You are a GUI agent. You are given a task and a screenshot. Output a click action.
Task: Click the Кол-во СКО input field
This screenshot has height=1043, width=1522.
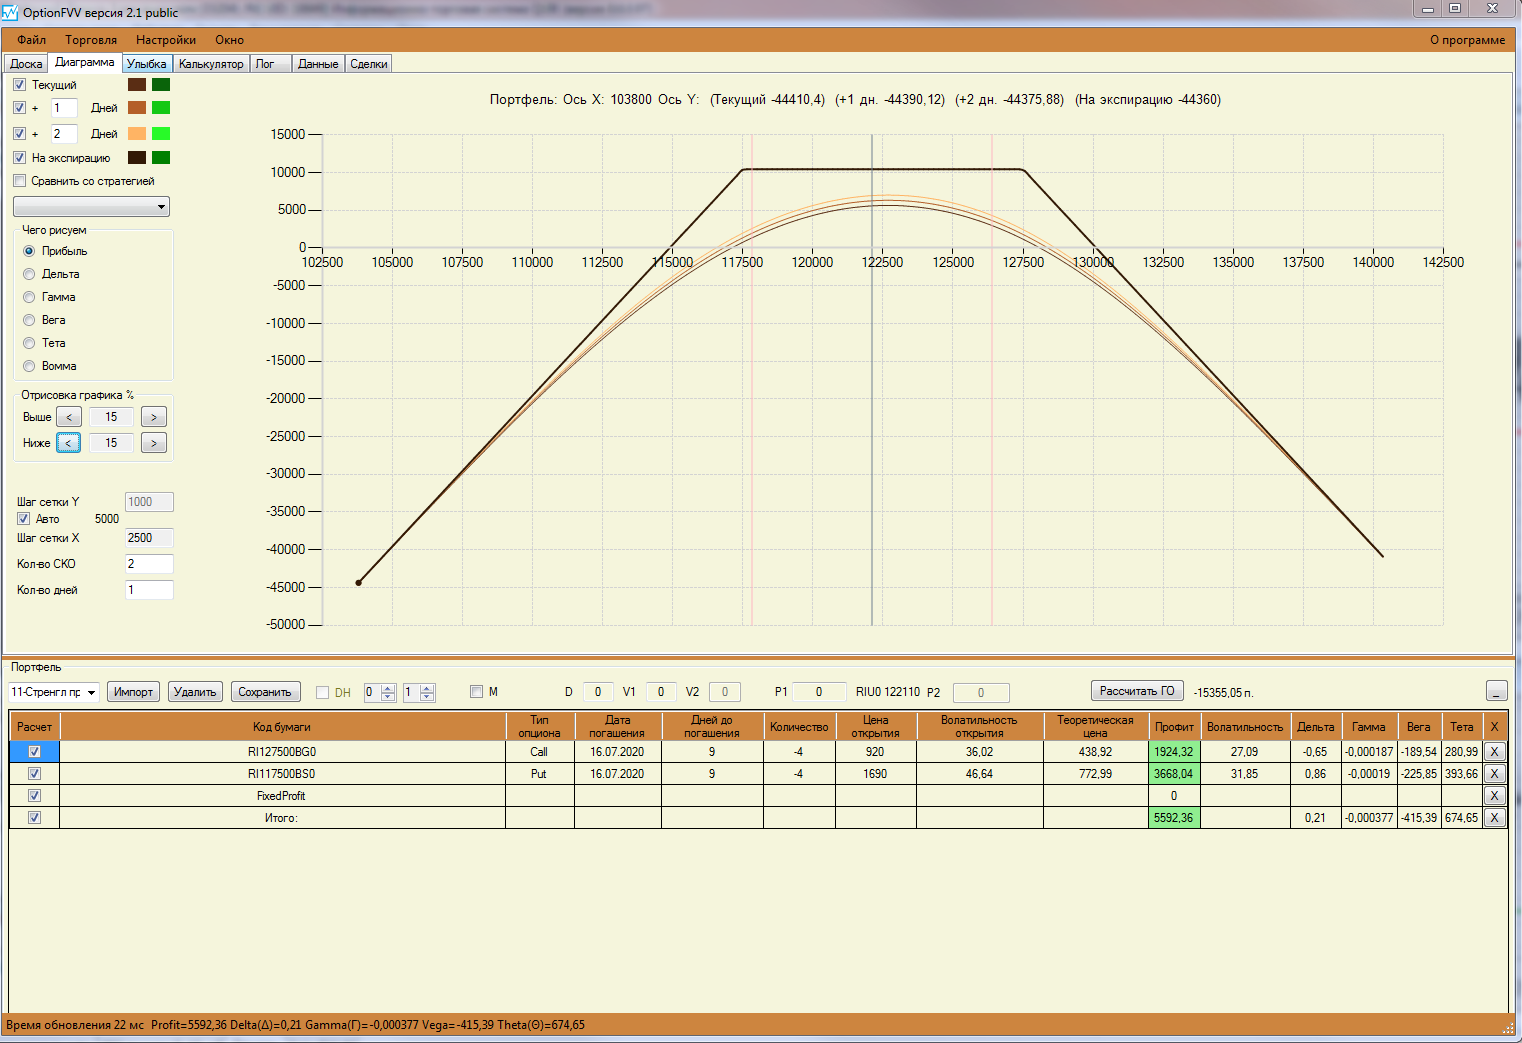(x=149, y=564)
